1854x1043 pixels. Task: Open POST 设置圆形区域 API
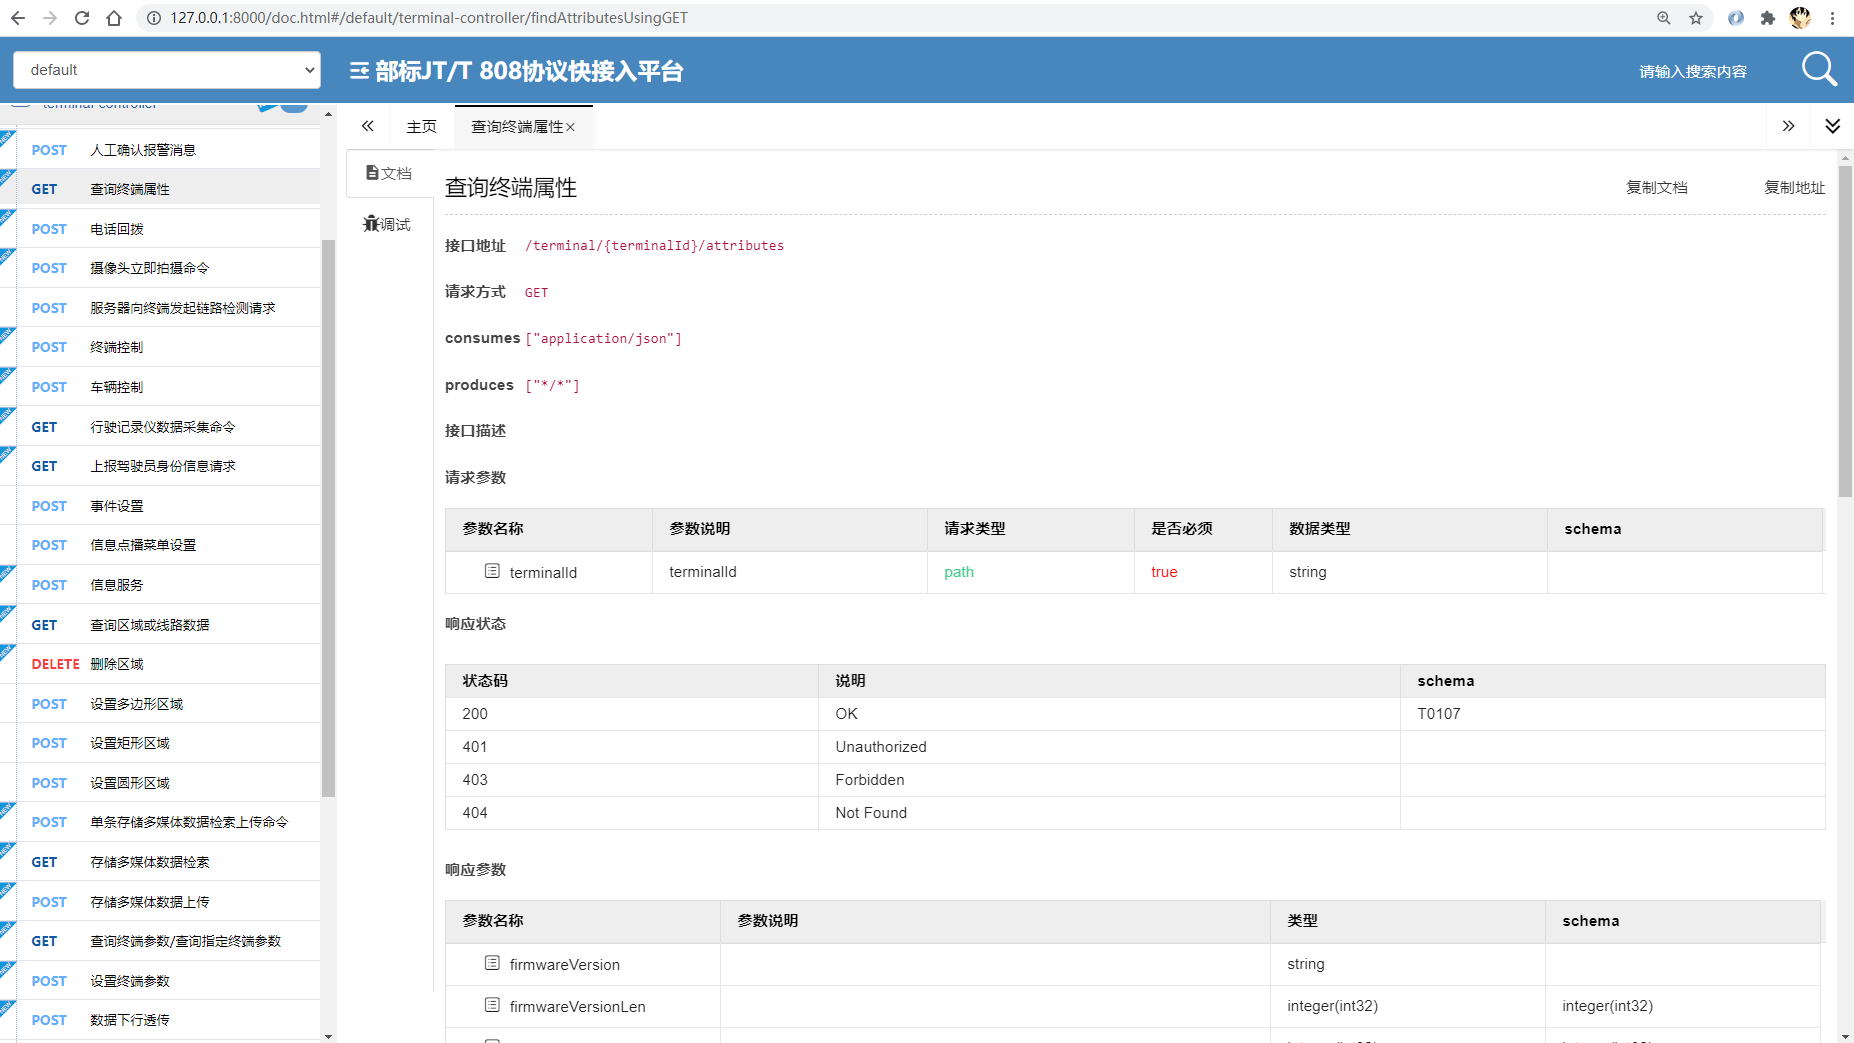click(x=160, y=783)
